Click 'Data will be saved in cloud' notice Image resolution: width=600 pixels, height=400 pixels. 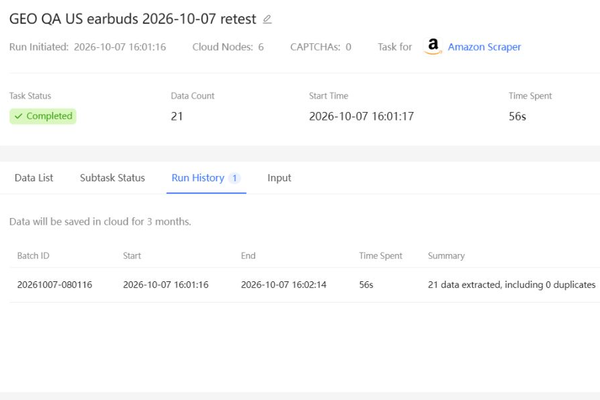[x=100, y=222]
